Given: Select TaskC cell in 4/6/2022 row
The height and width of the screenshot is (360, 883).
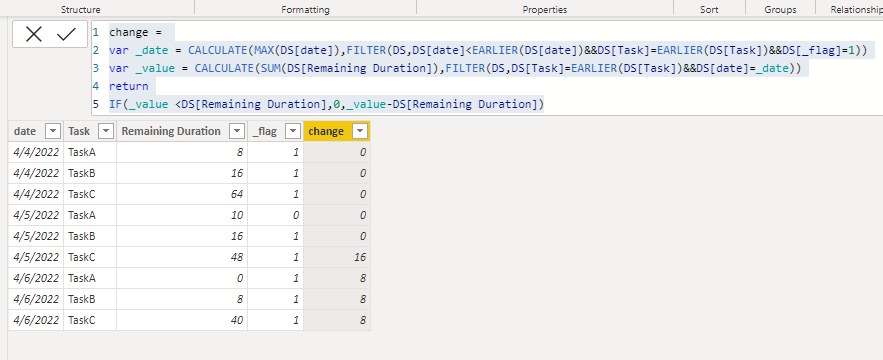Looking at the screenshot, I should (x=90, y=320).
